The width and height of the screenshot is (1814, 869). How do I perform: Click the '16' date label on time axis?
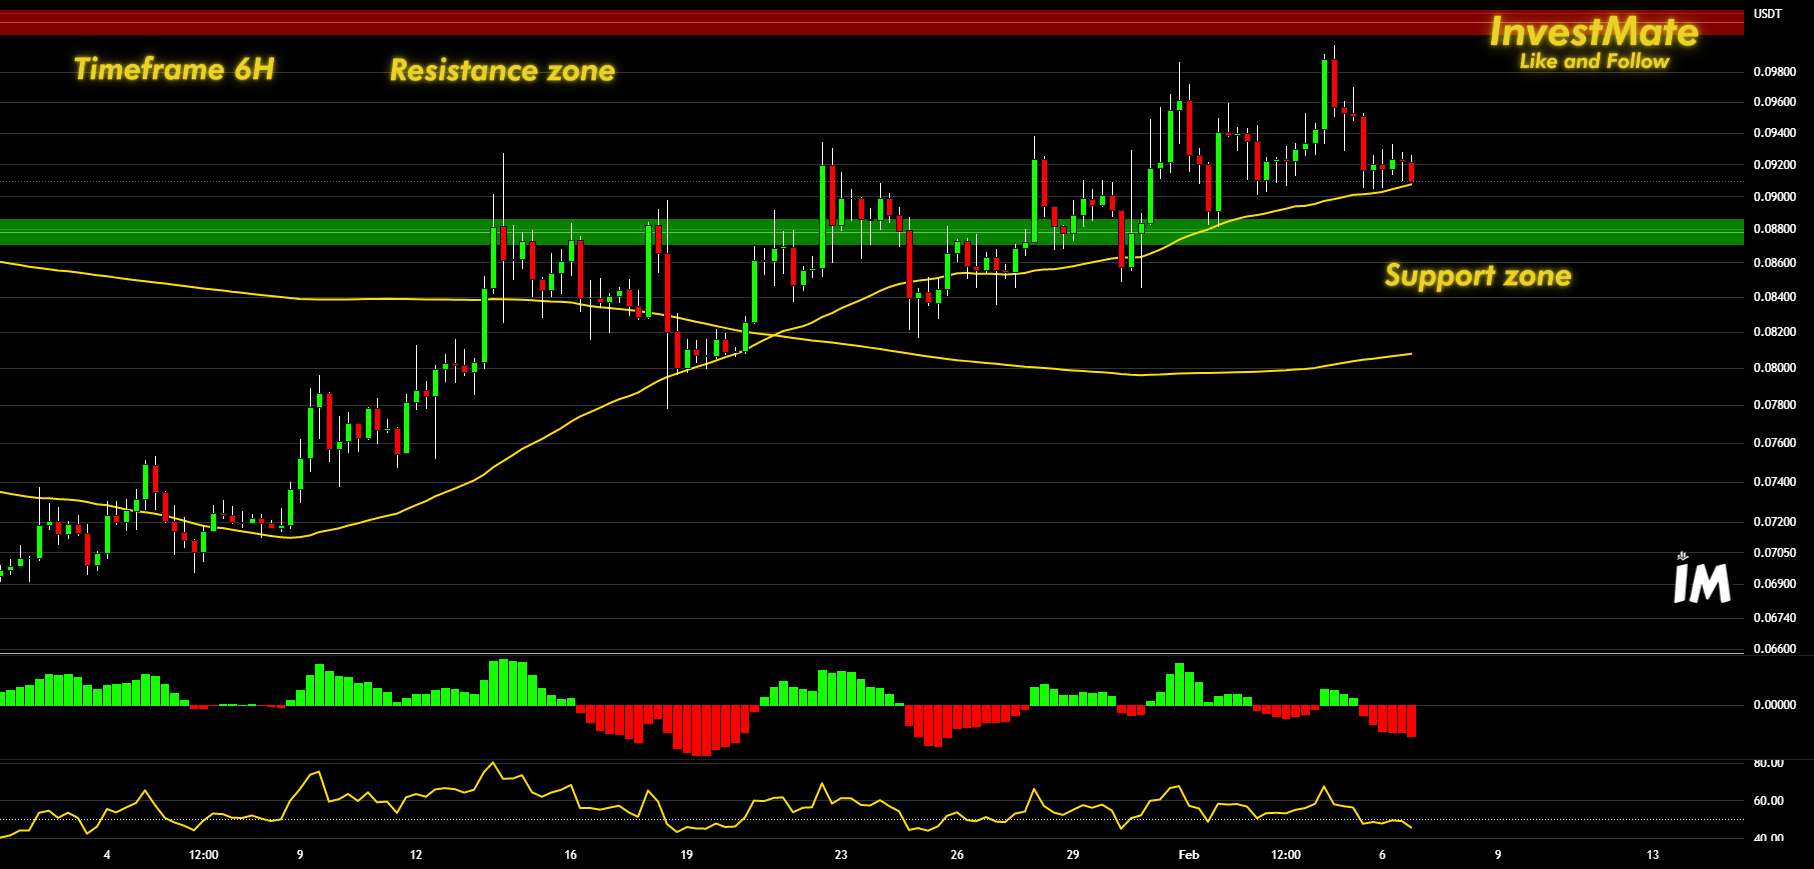click(570, 855)
